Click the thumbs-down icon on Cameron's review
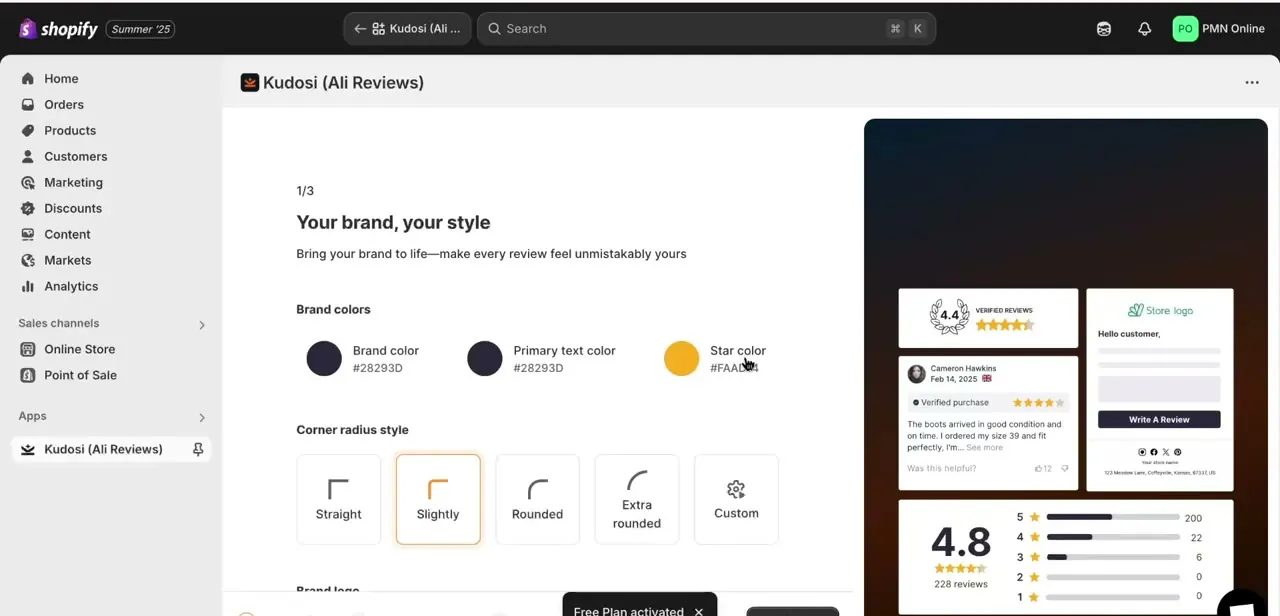Image resolution: width=1280 pixels, height=616 pixels. (1064, 468)
